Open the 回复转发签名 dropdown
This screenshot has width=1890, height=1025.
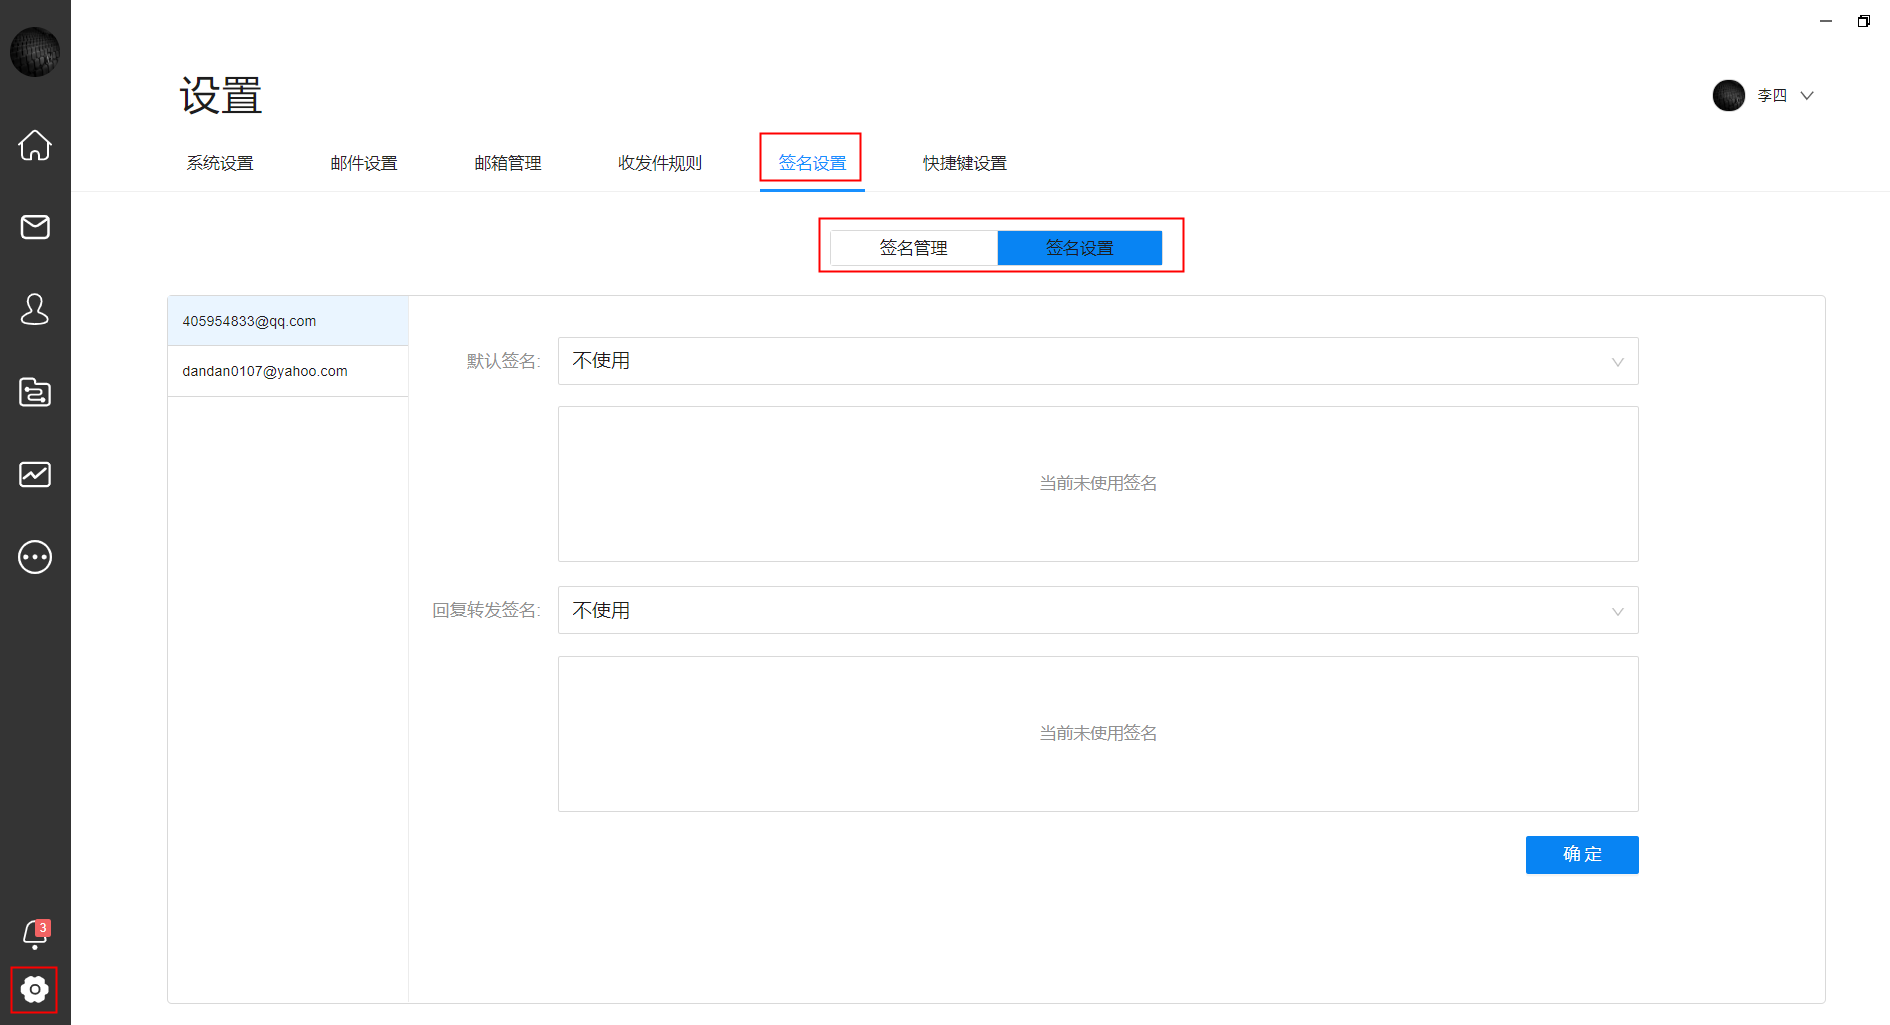(1097, 610)
